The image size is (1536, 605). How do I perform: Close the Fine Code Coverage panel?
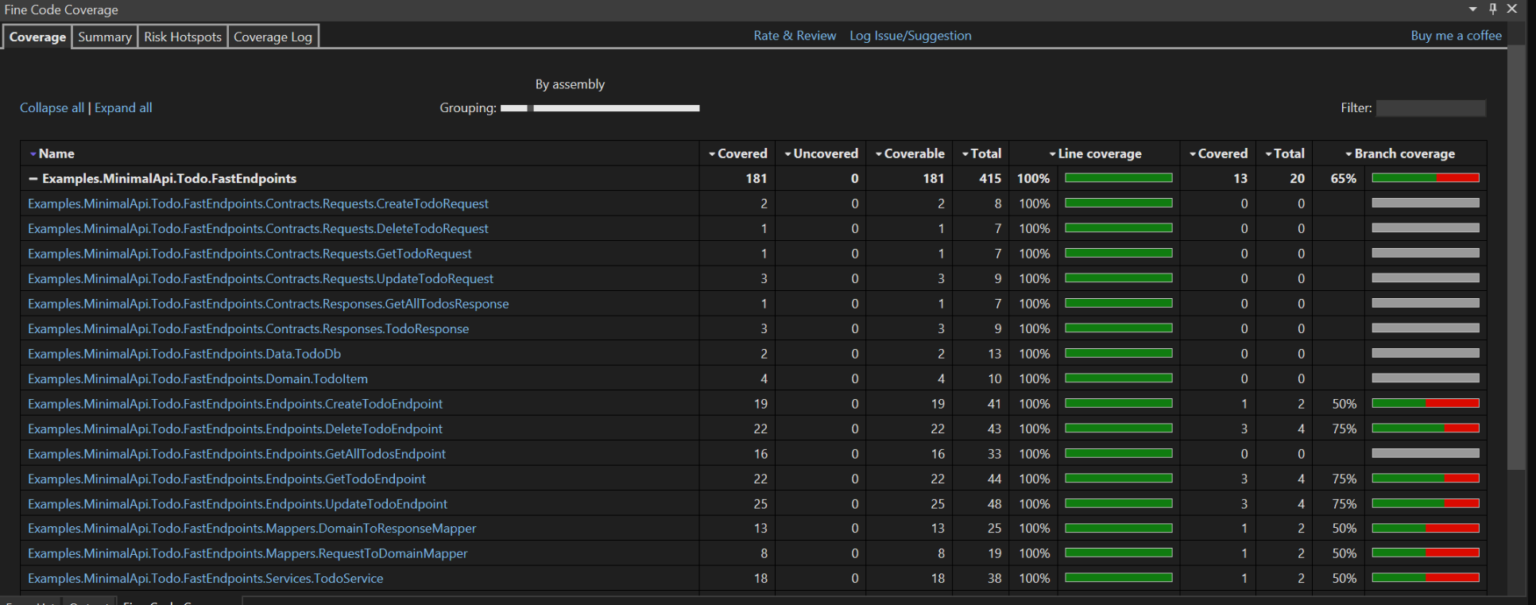click(1512, 9)
